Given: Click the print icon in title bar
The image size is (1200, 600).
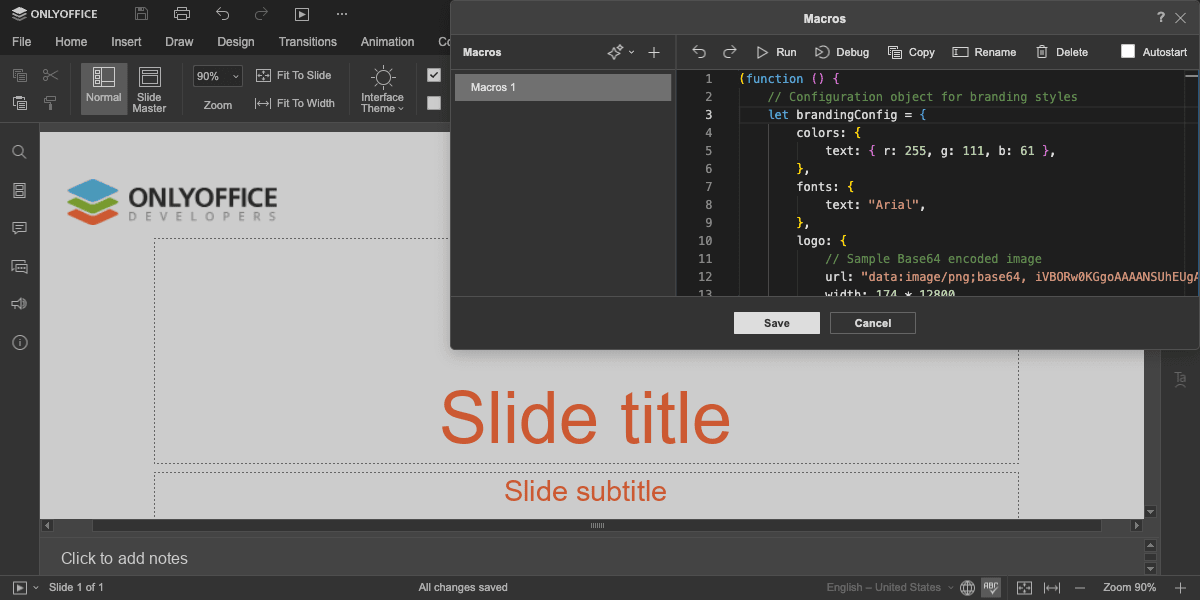Looking at the screenshot, I should point(181,14).
